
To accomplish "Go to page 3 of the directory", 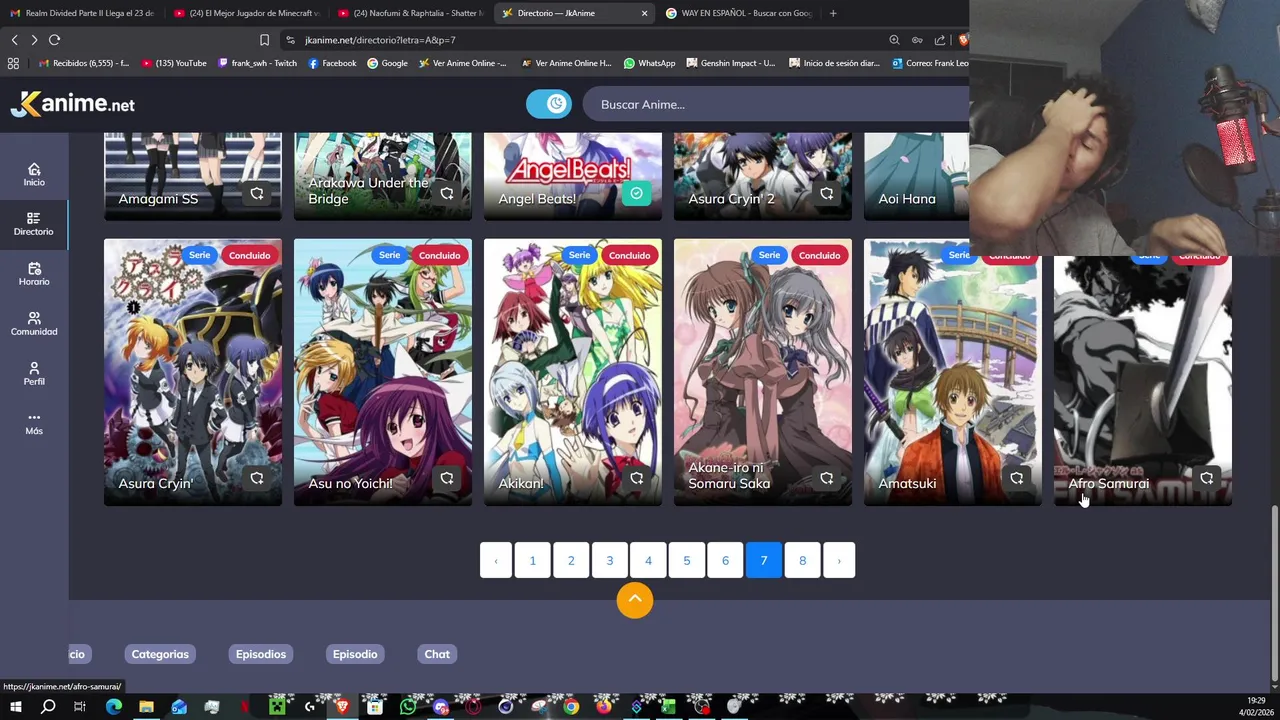I will tap(609, 561).
